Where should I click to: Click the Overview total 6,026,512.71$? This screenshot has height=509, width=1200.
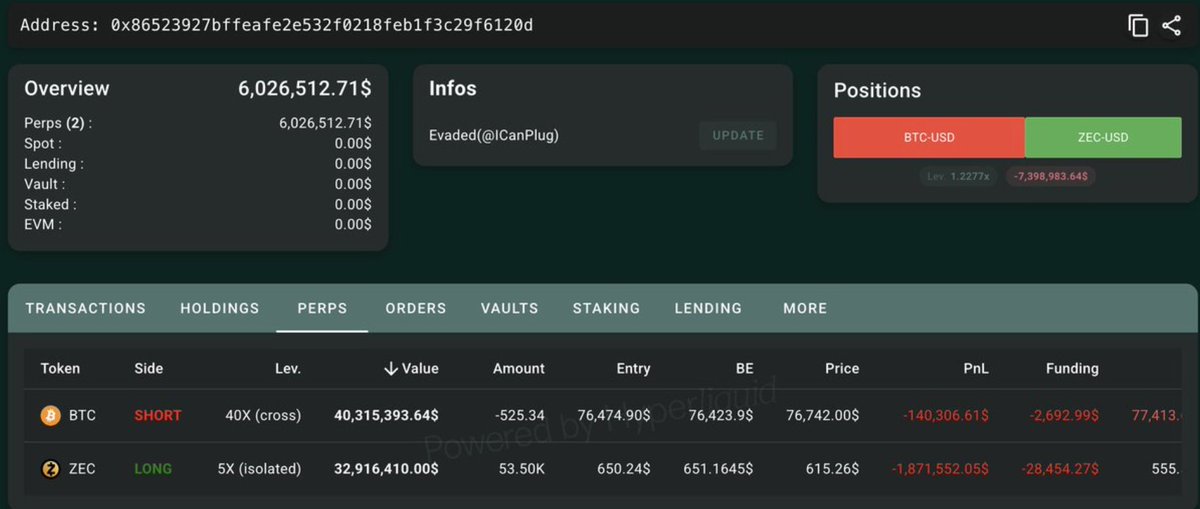pos(305,88)
